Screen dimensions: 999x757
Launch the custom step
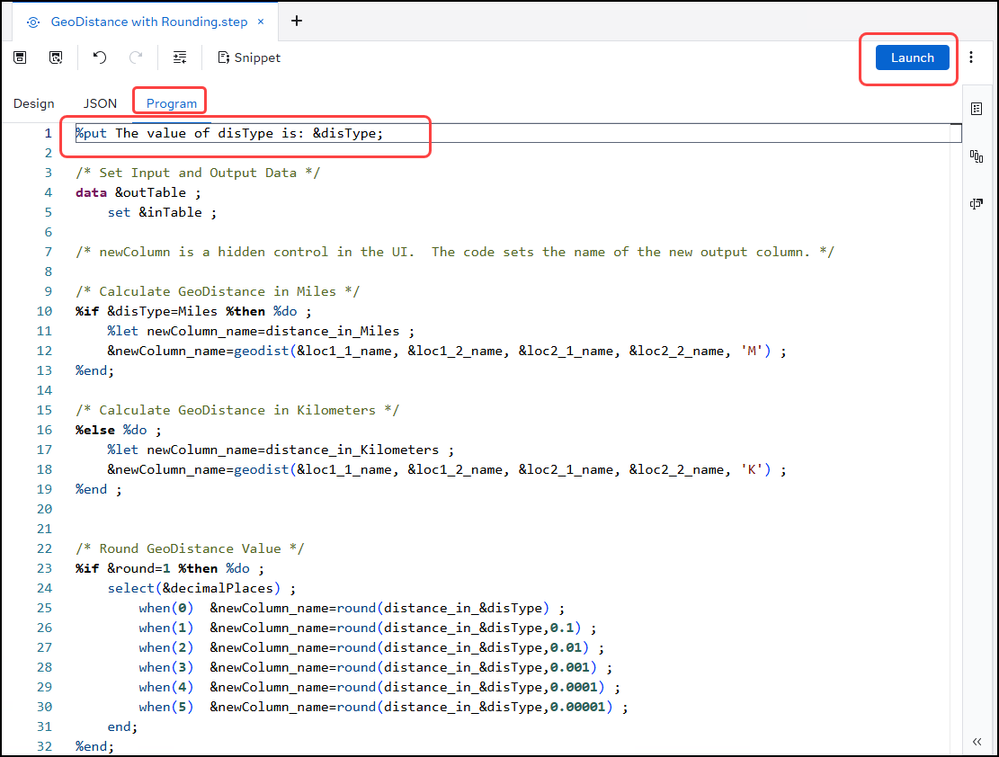[x=912, y=57]
